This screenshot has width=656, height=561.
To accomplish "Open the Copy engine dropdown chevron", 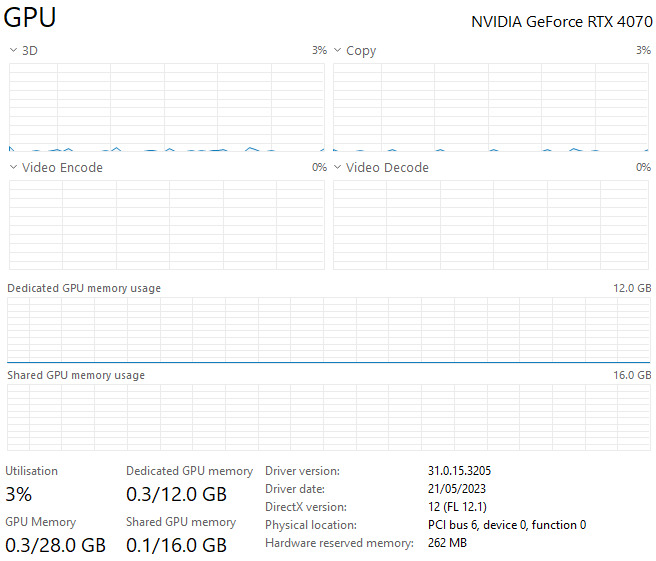I will click(338, 50).
